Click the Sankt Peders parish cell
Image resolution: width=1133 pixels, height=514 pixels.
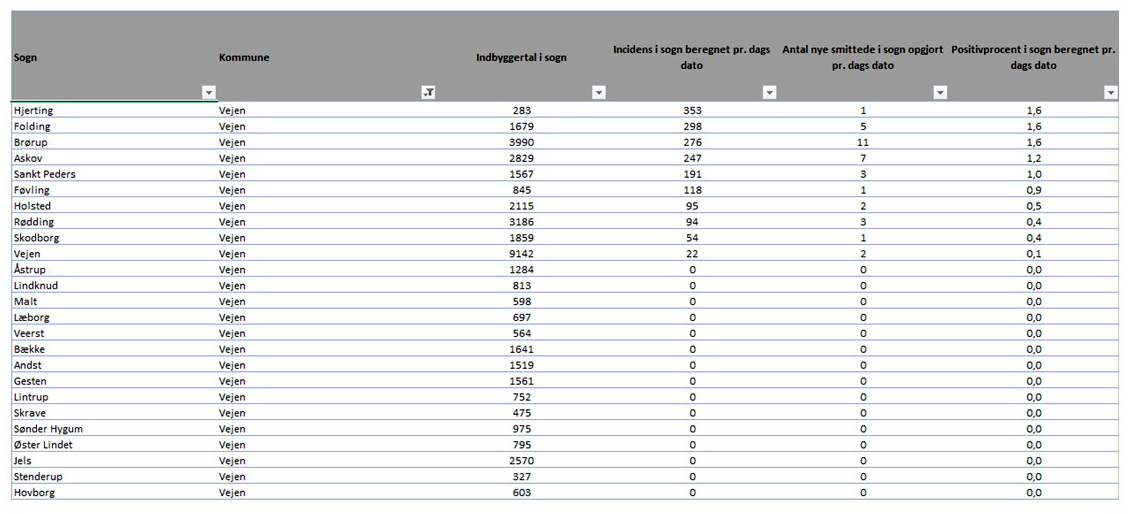pyautogui.click(x=113, y=174)
